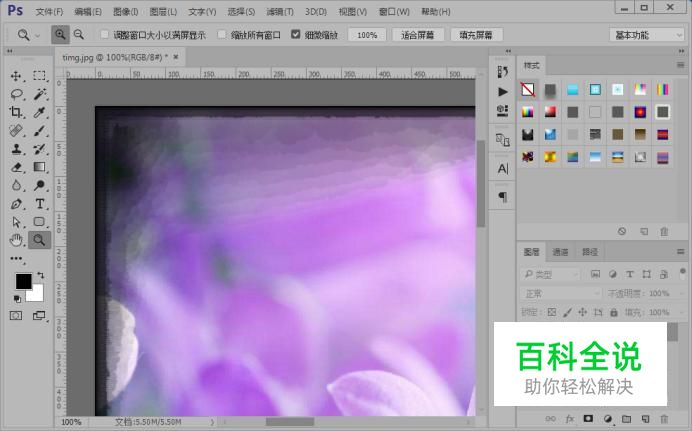Click the white background color swatch

[37, 294]
